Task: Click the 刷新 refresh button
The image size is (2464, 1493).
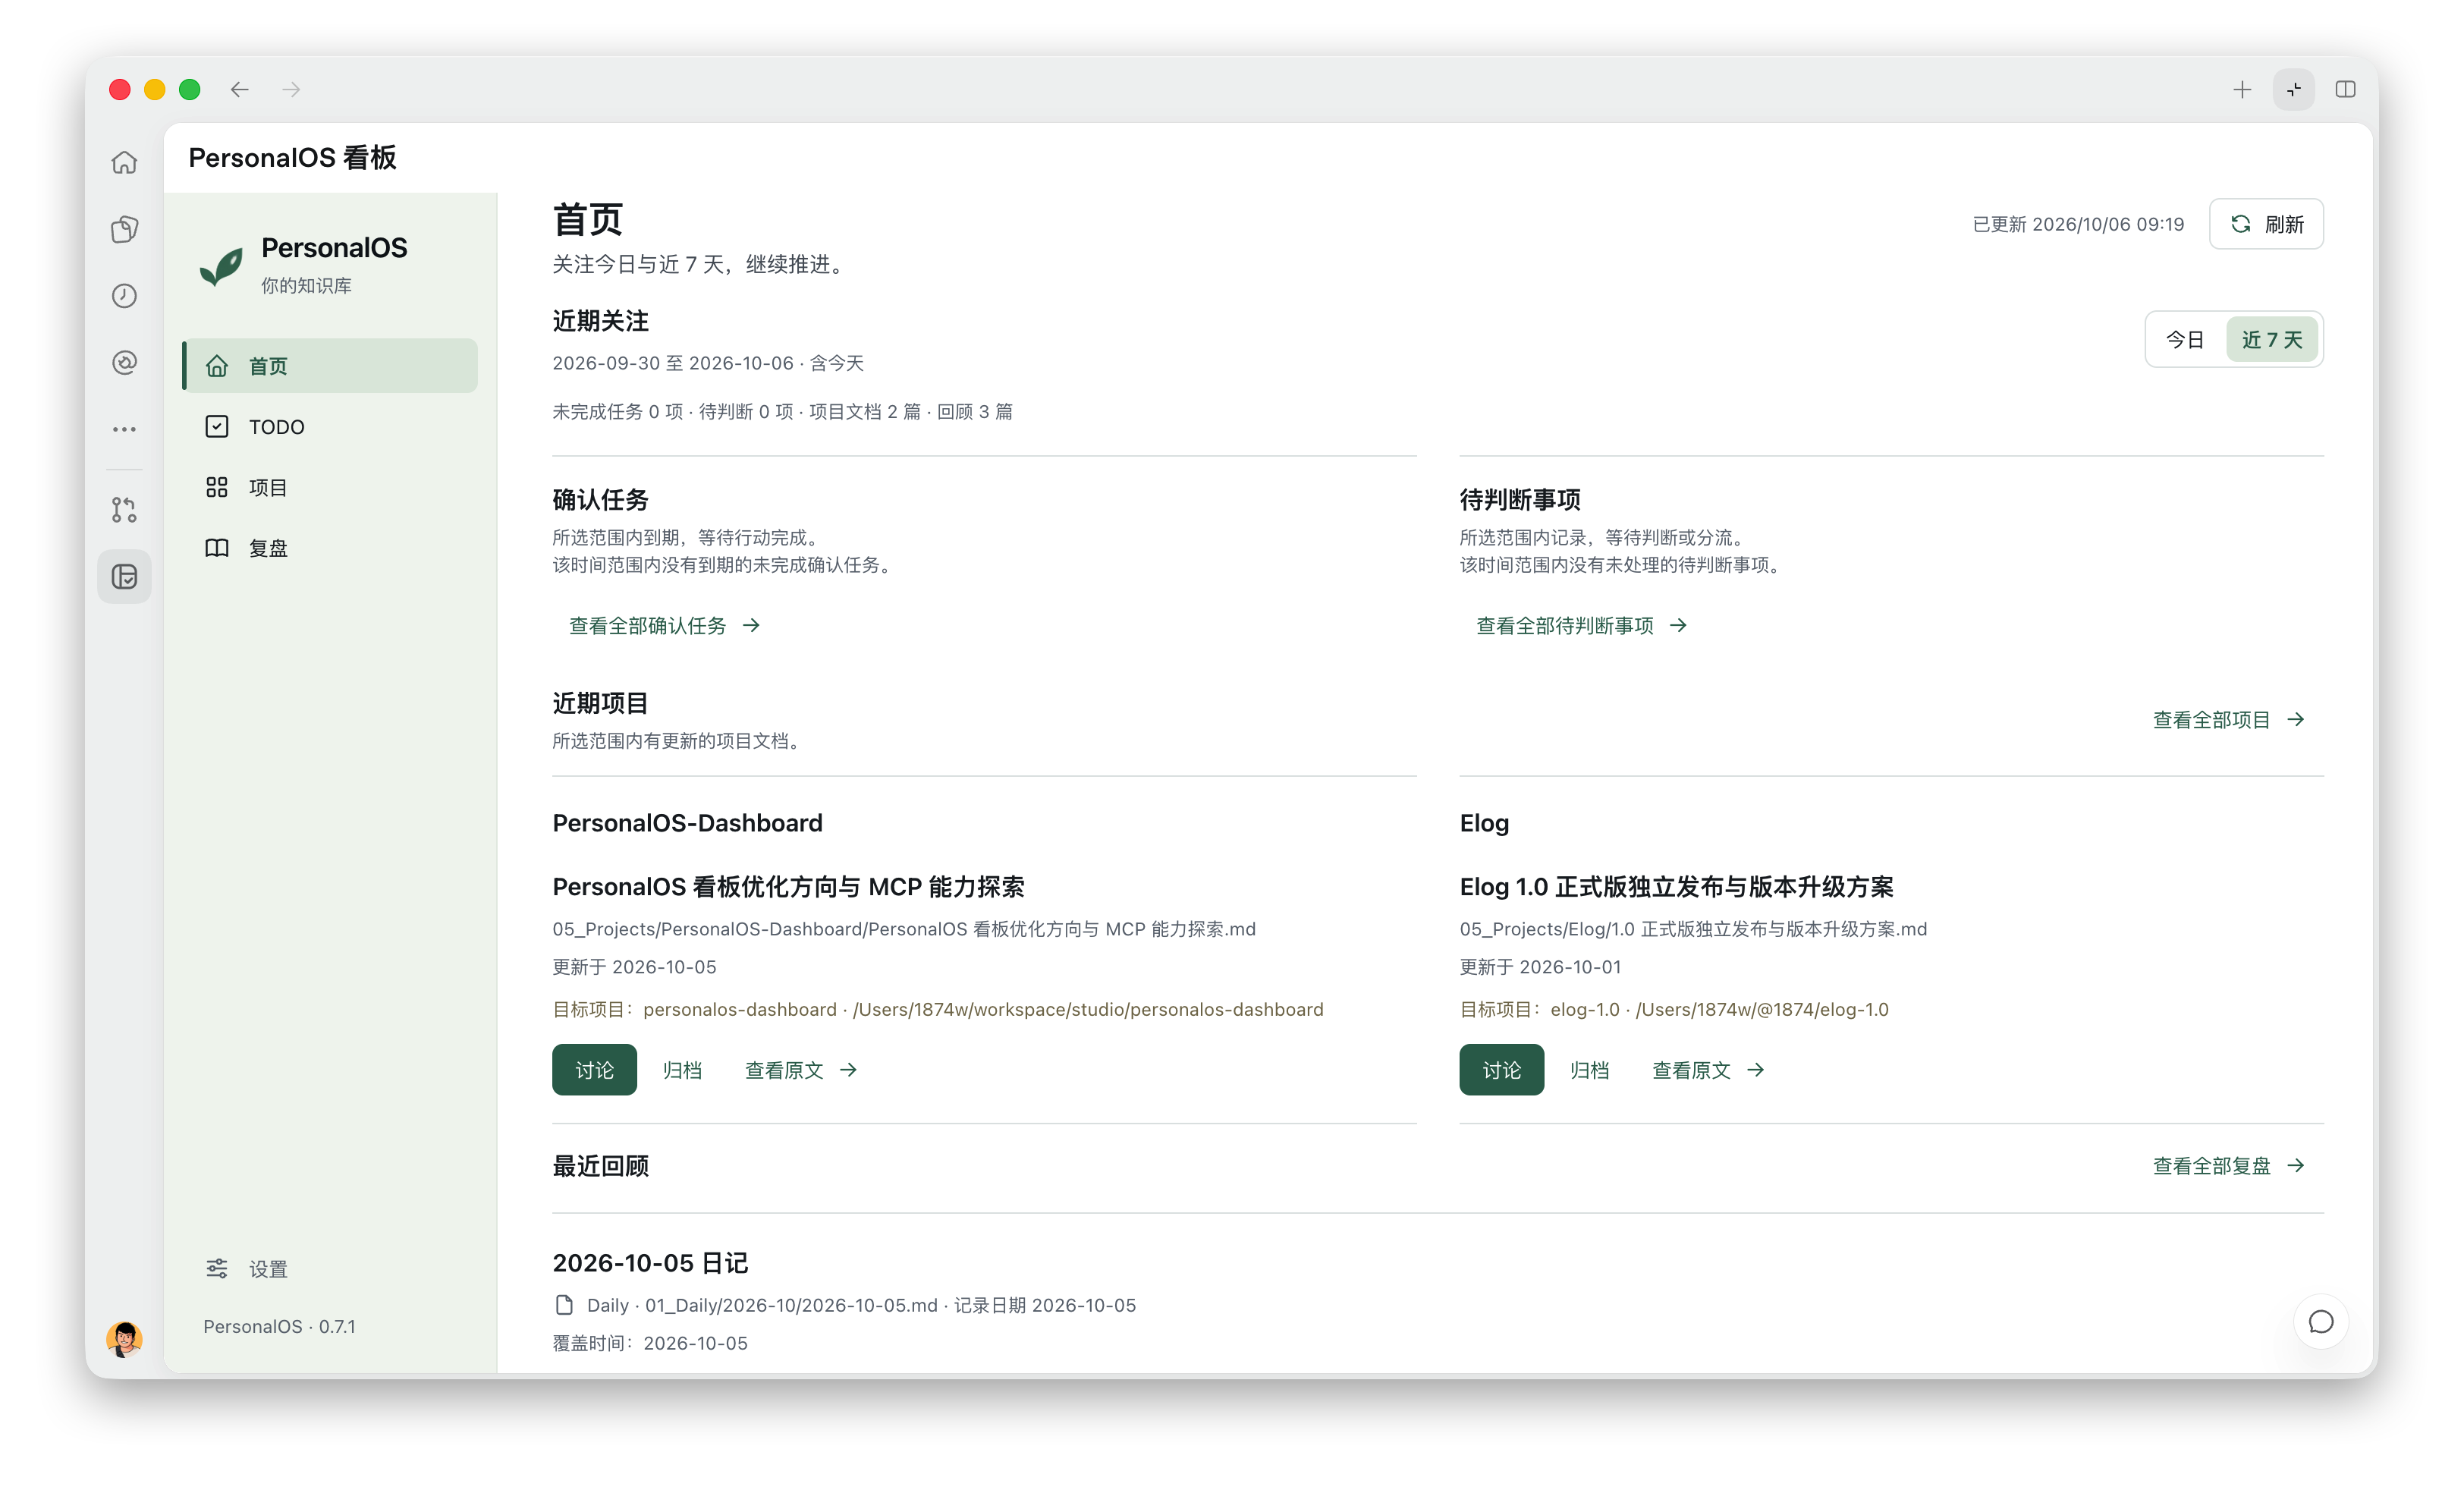Action: click(x=2266, y=224)
